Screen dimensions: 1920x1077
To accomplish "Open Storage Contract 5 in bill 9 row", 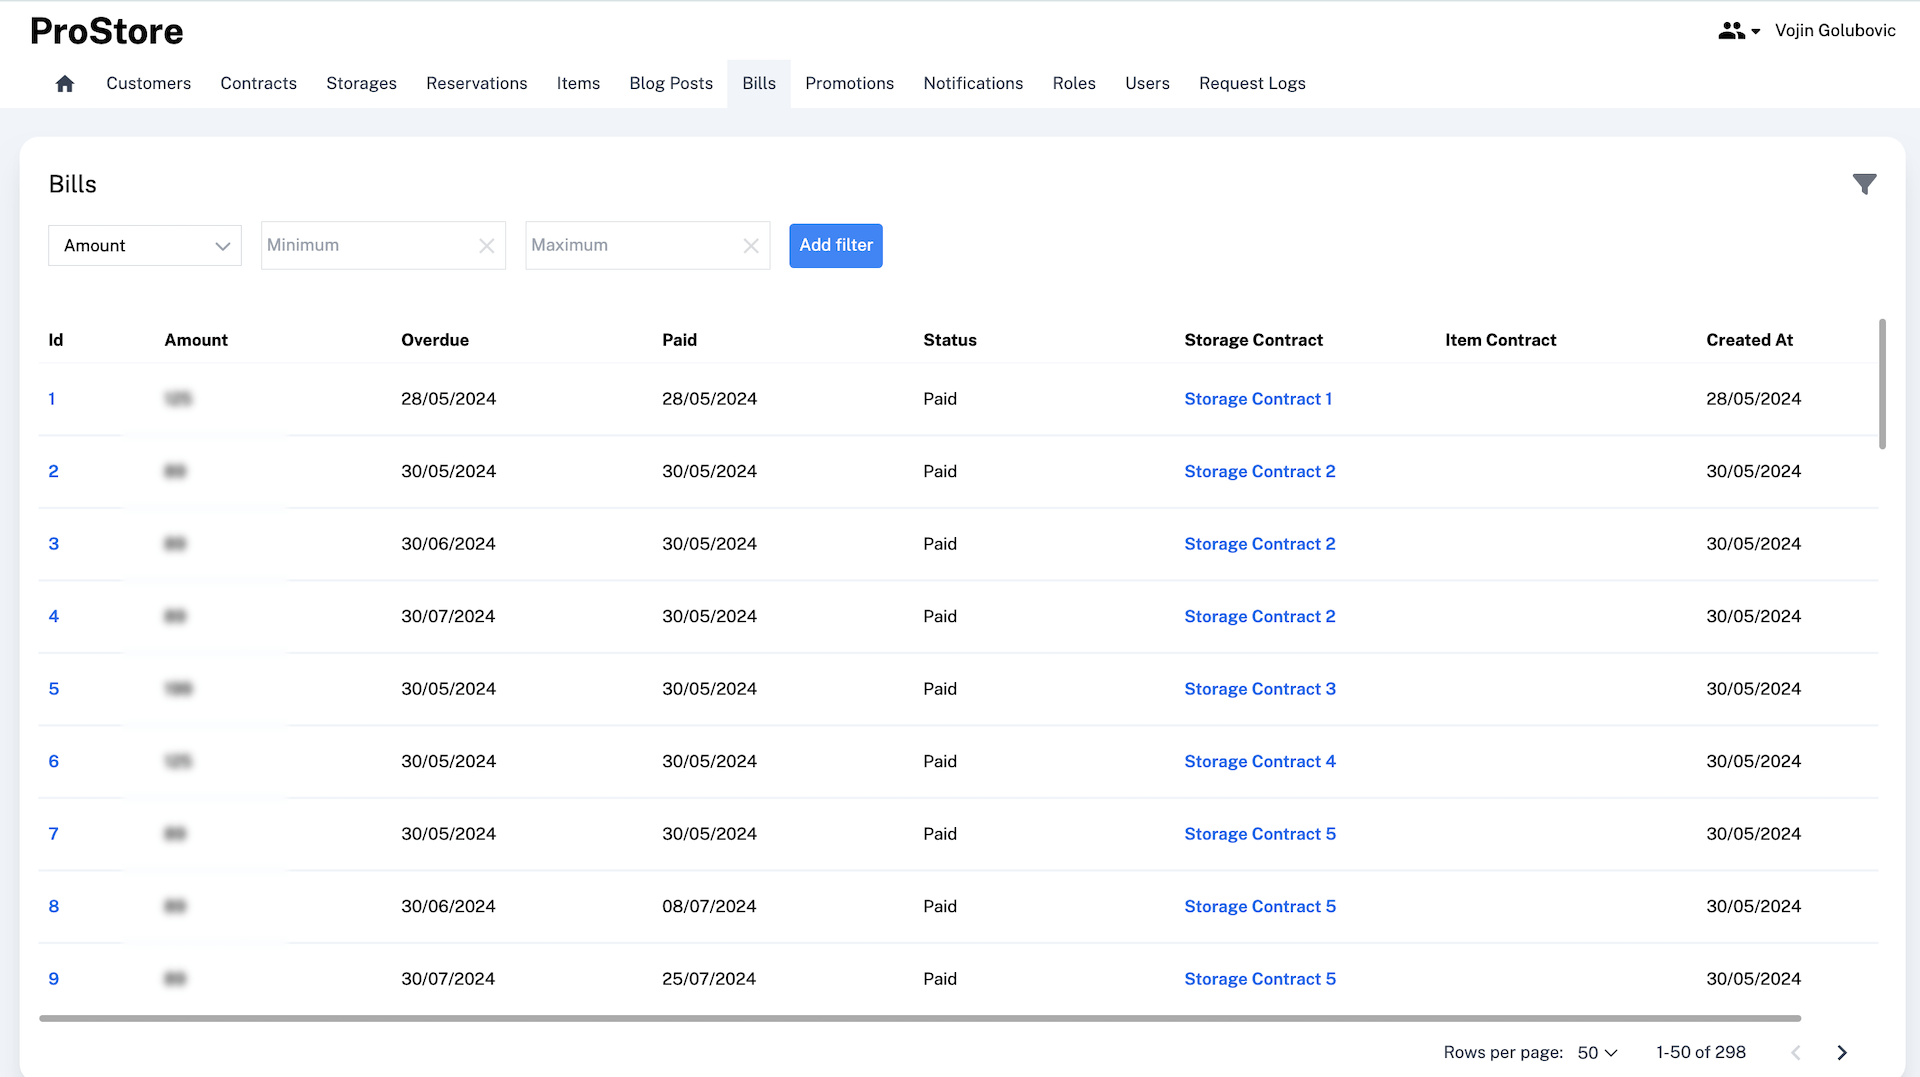I will coord(1260,979).
